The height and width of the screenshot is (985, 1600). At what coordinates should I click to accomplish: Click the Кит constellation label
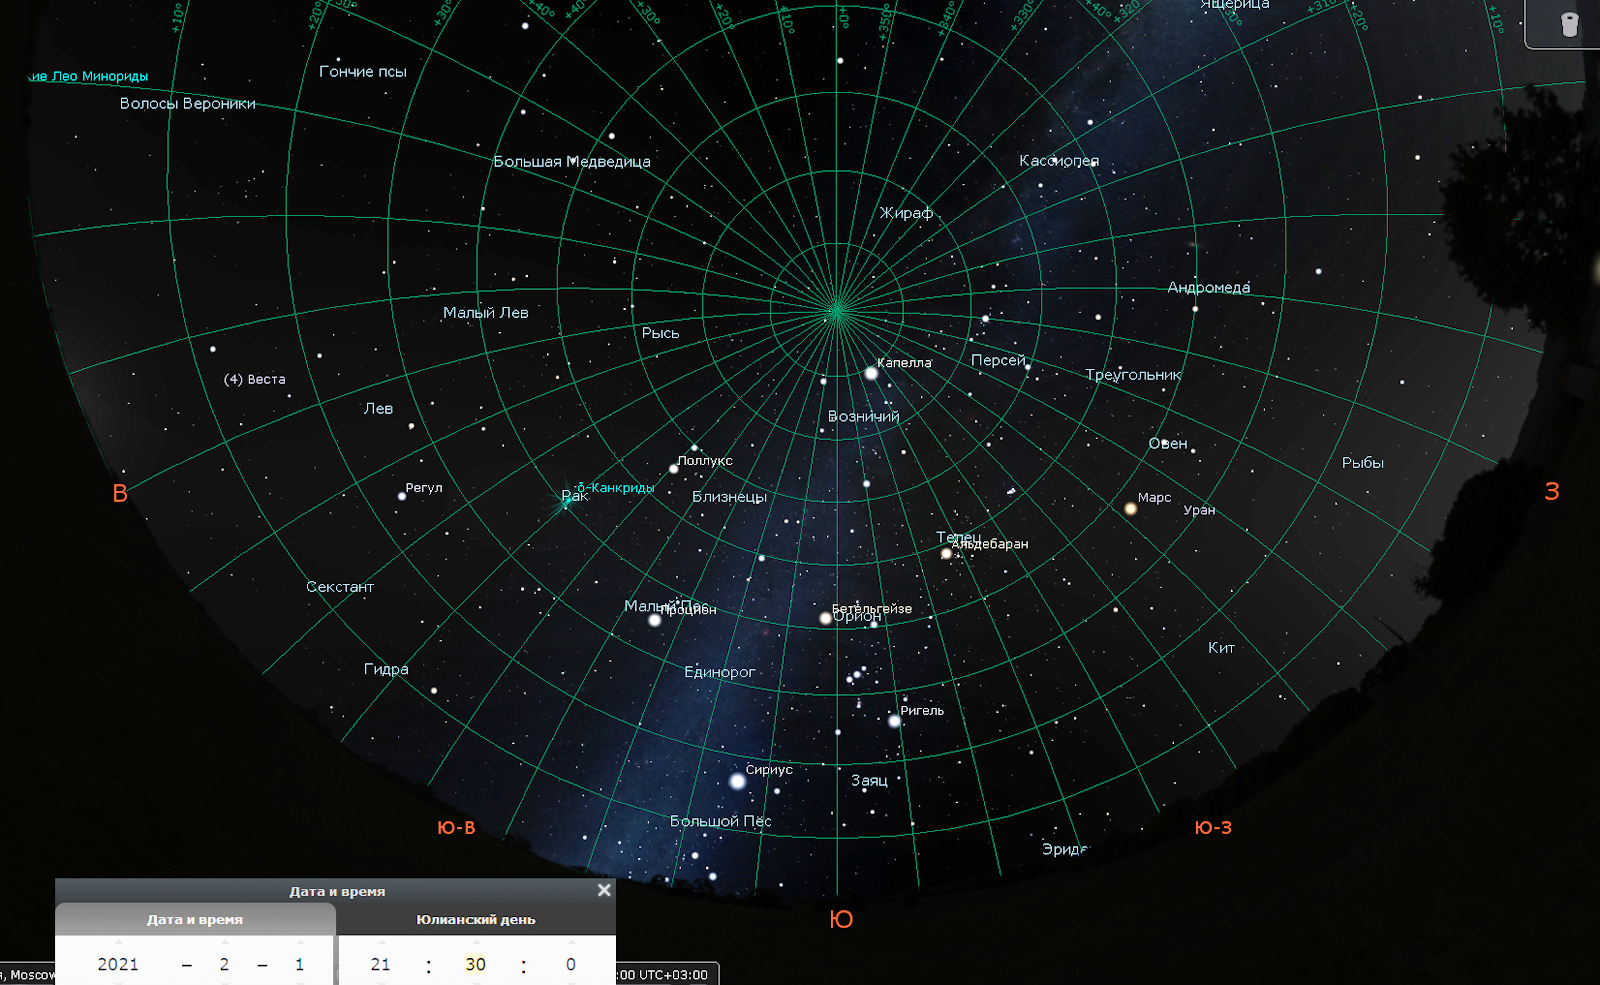pos(1221,648)
